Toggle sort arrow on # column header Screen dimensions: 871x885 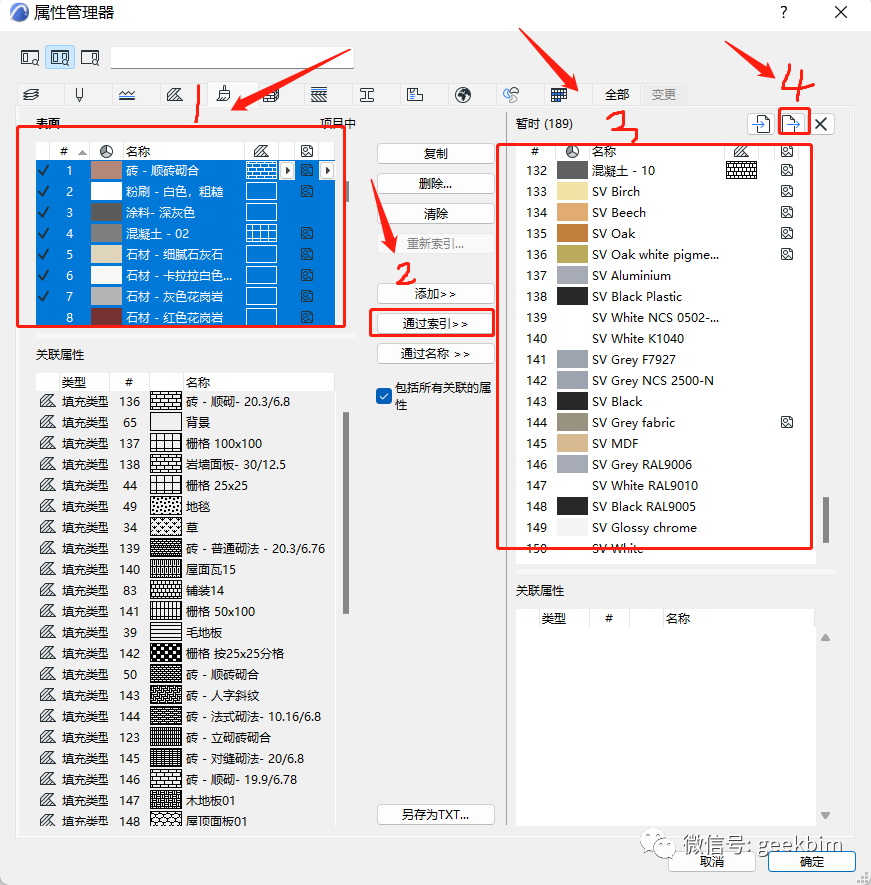(82, 152)
